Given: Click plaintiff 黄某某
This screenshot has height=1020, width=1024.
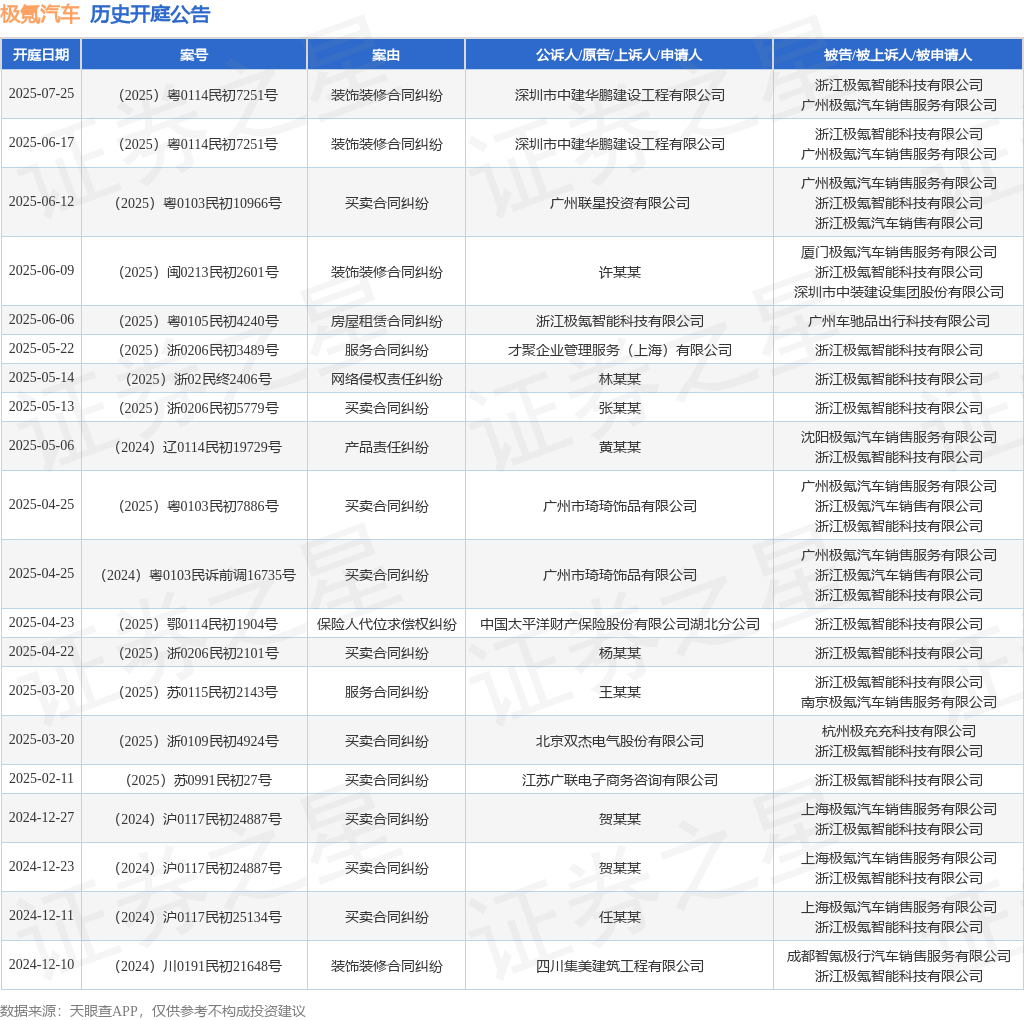Looking at the screenshot, I should pyautogui.click(x=619, y=447).
